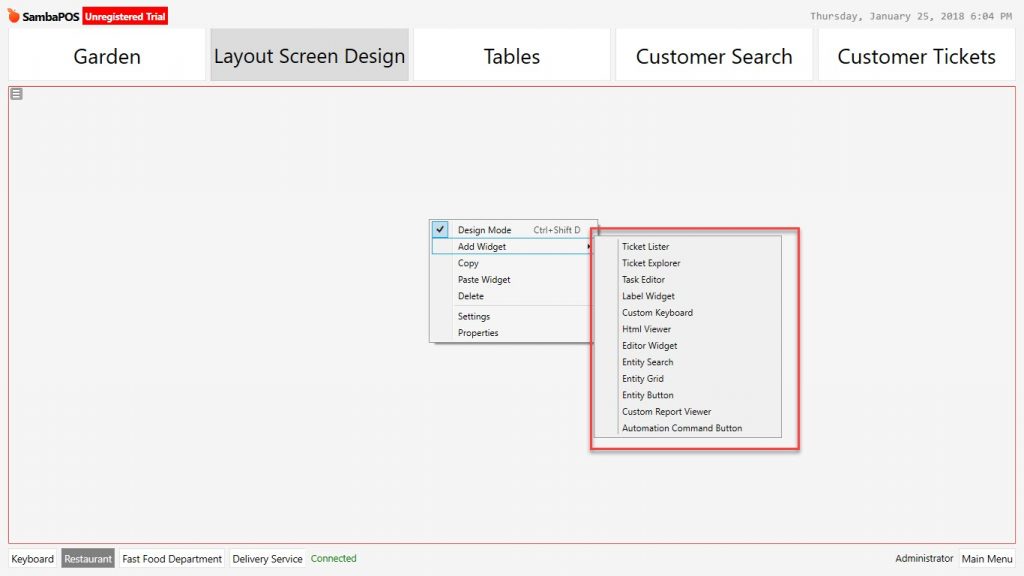Click the Keyboard button in status bar
The image size is (1024, 576).
click(x=32, y=558)
